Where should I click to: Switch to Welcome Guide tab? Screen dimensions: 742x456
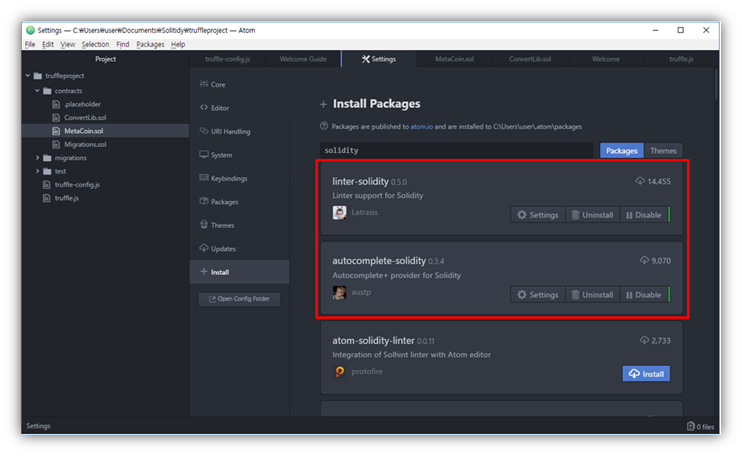click(x=303, y=59)
